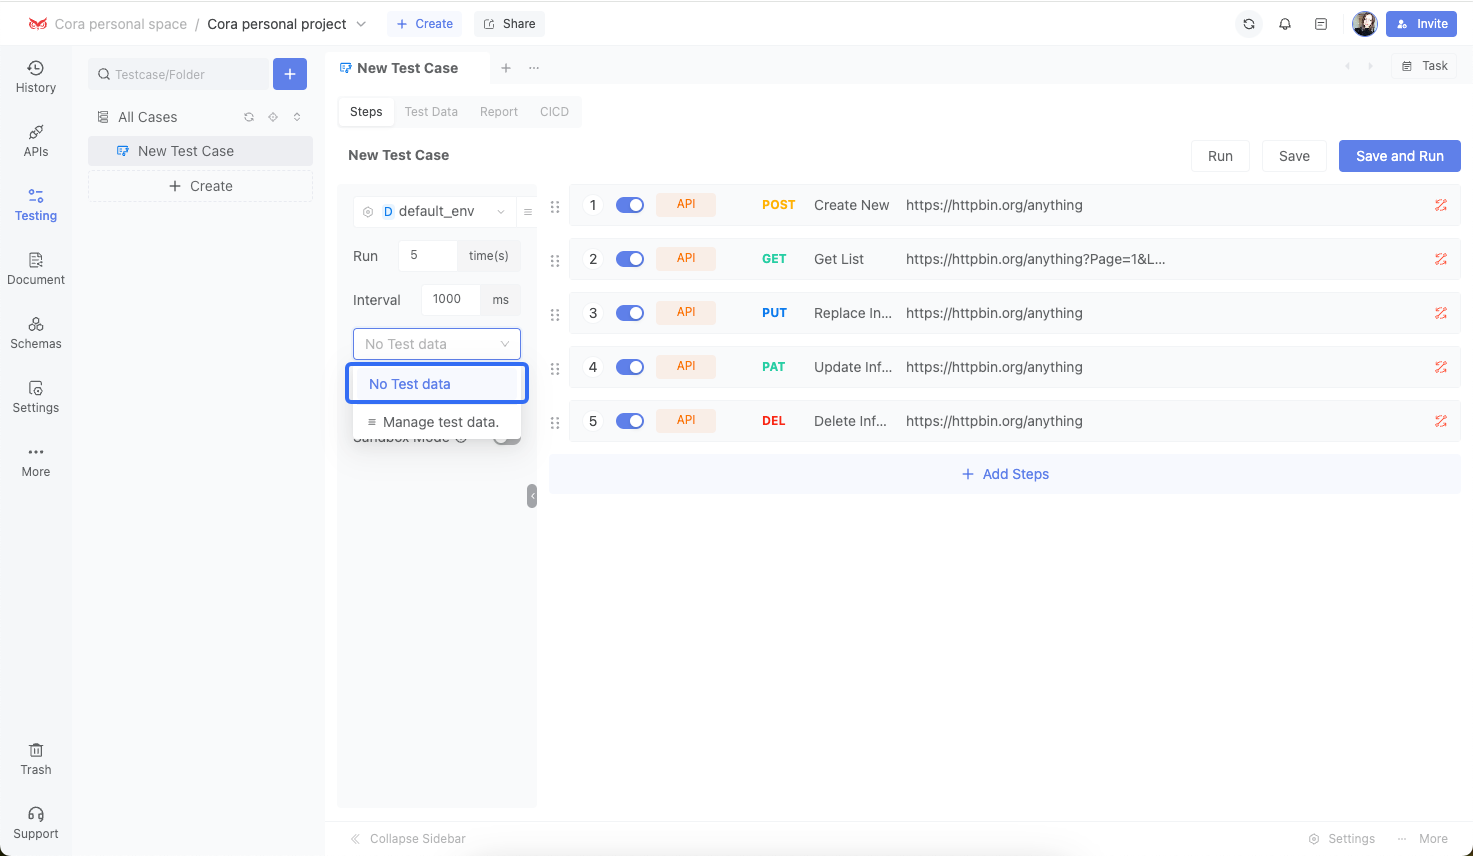Click the locate icon beside All Cases

[273, 117]
